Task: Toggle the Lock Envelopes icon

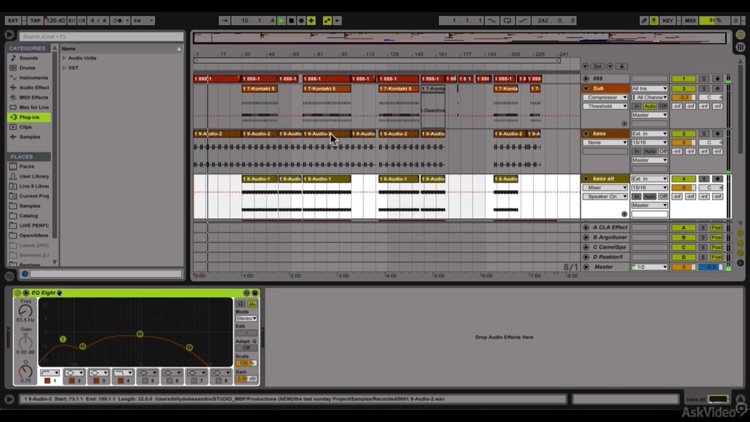Action: (622, 66)
